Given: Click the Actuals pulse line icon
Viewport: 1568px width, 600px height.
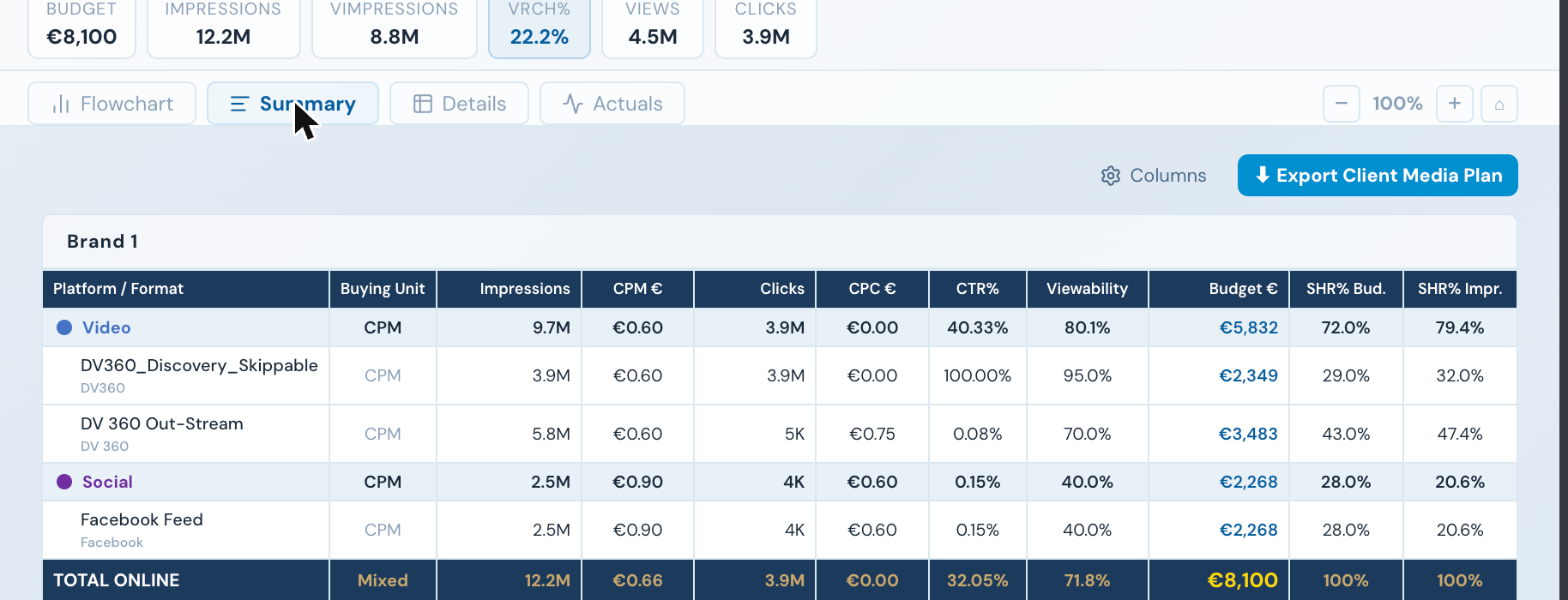Looking at the screenshot, I should pyautogui.click(x=573, y=104).
